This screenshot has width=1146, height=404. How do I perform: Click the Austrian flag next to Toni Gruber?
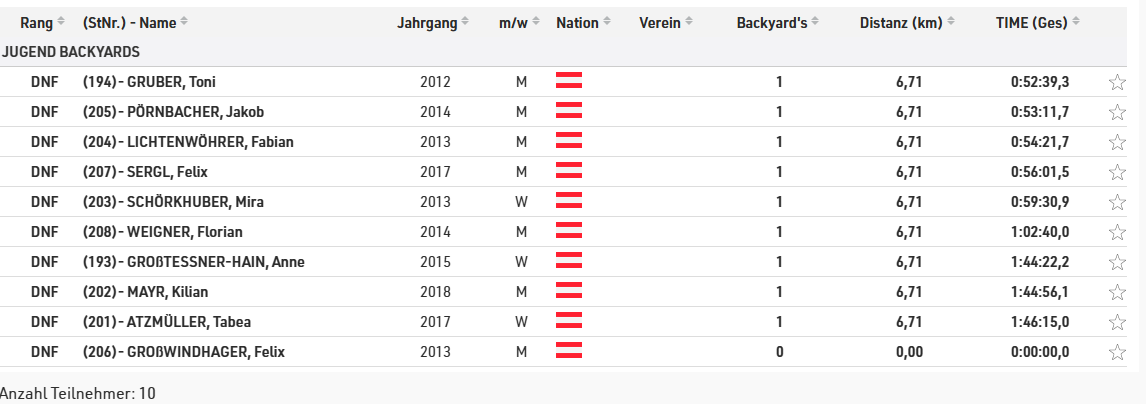569,80
